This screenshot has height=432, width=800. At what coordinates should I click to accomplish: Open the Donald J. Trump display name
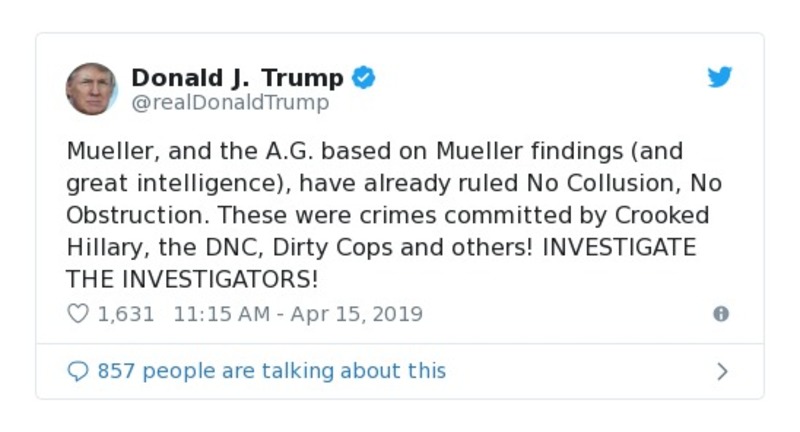pos(237,78)
